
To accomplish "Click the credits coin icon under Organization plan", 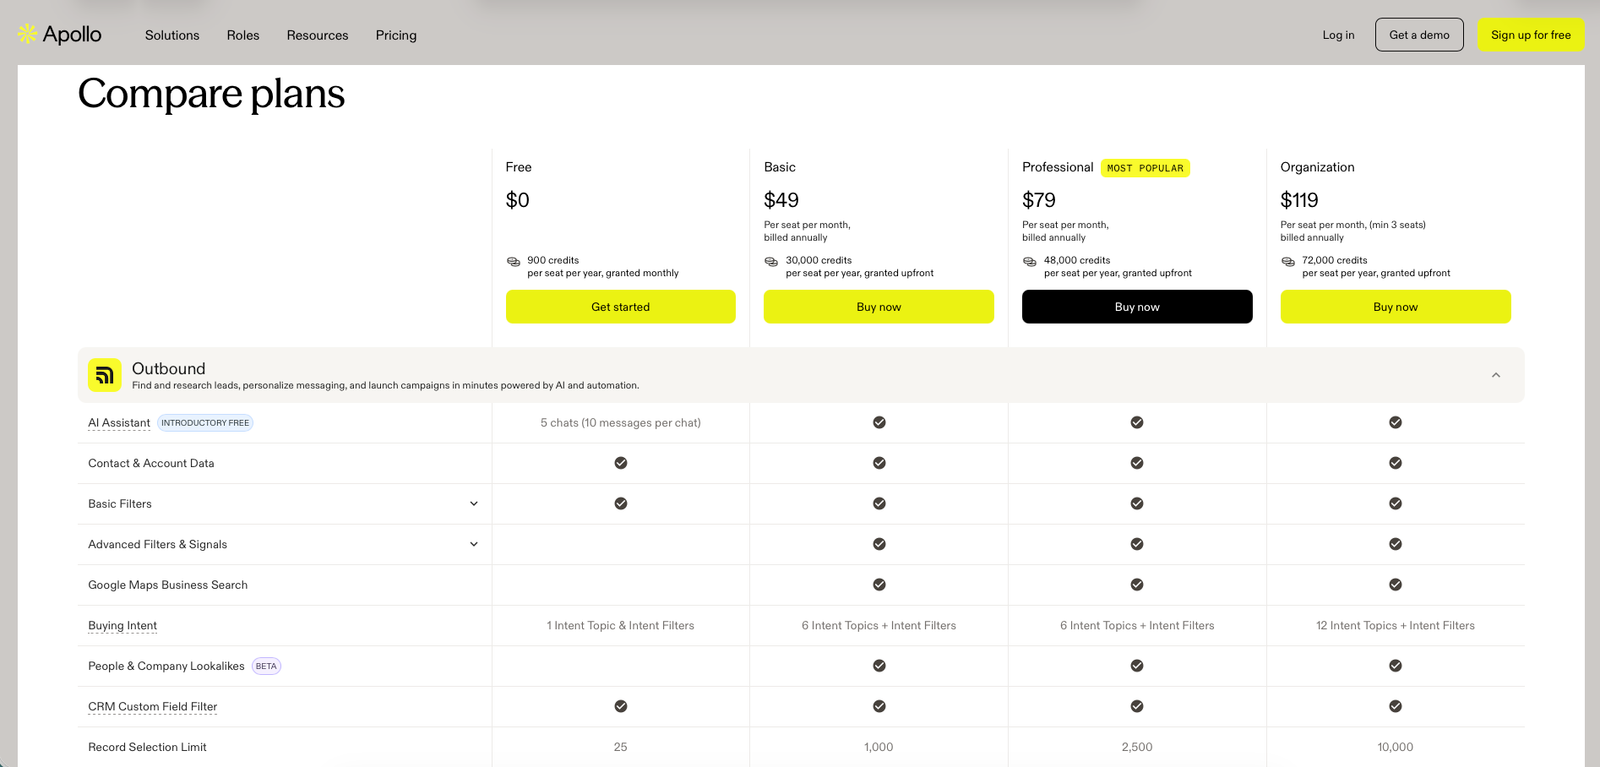I will tap(1288, 262).
